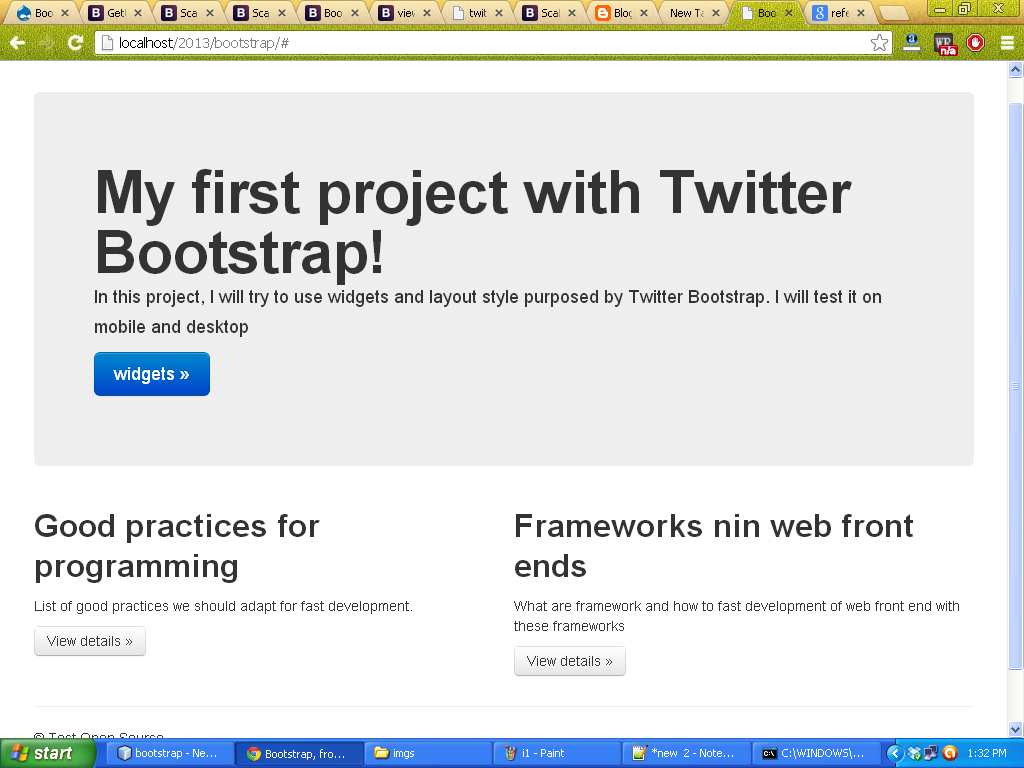Go back to the previous page
1024x768 pixels.
[18, 43]
